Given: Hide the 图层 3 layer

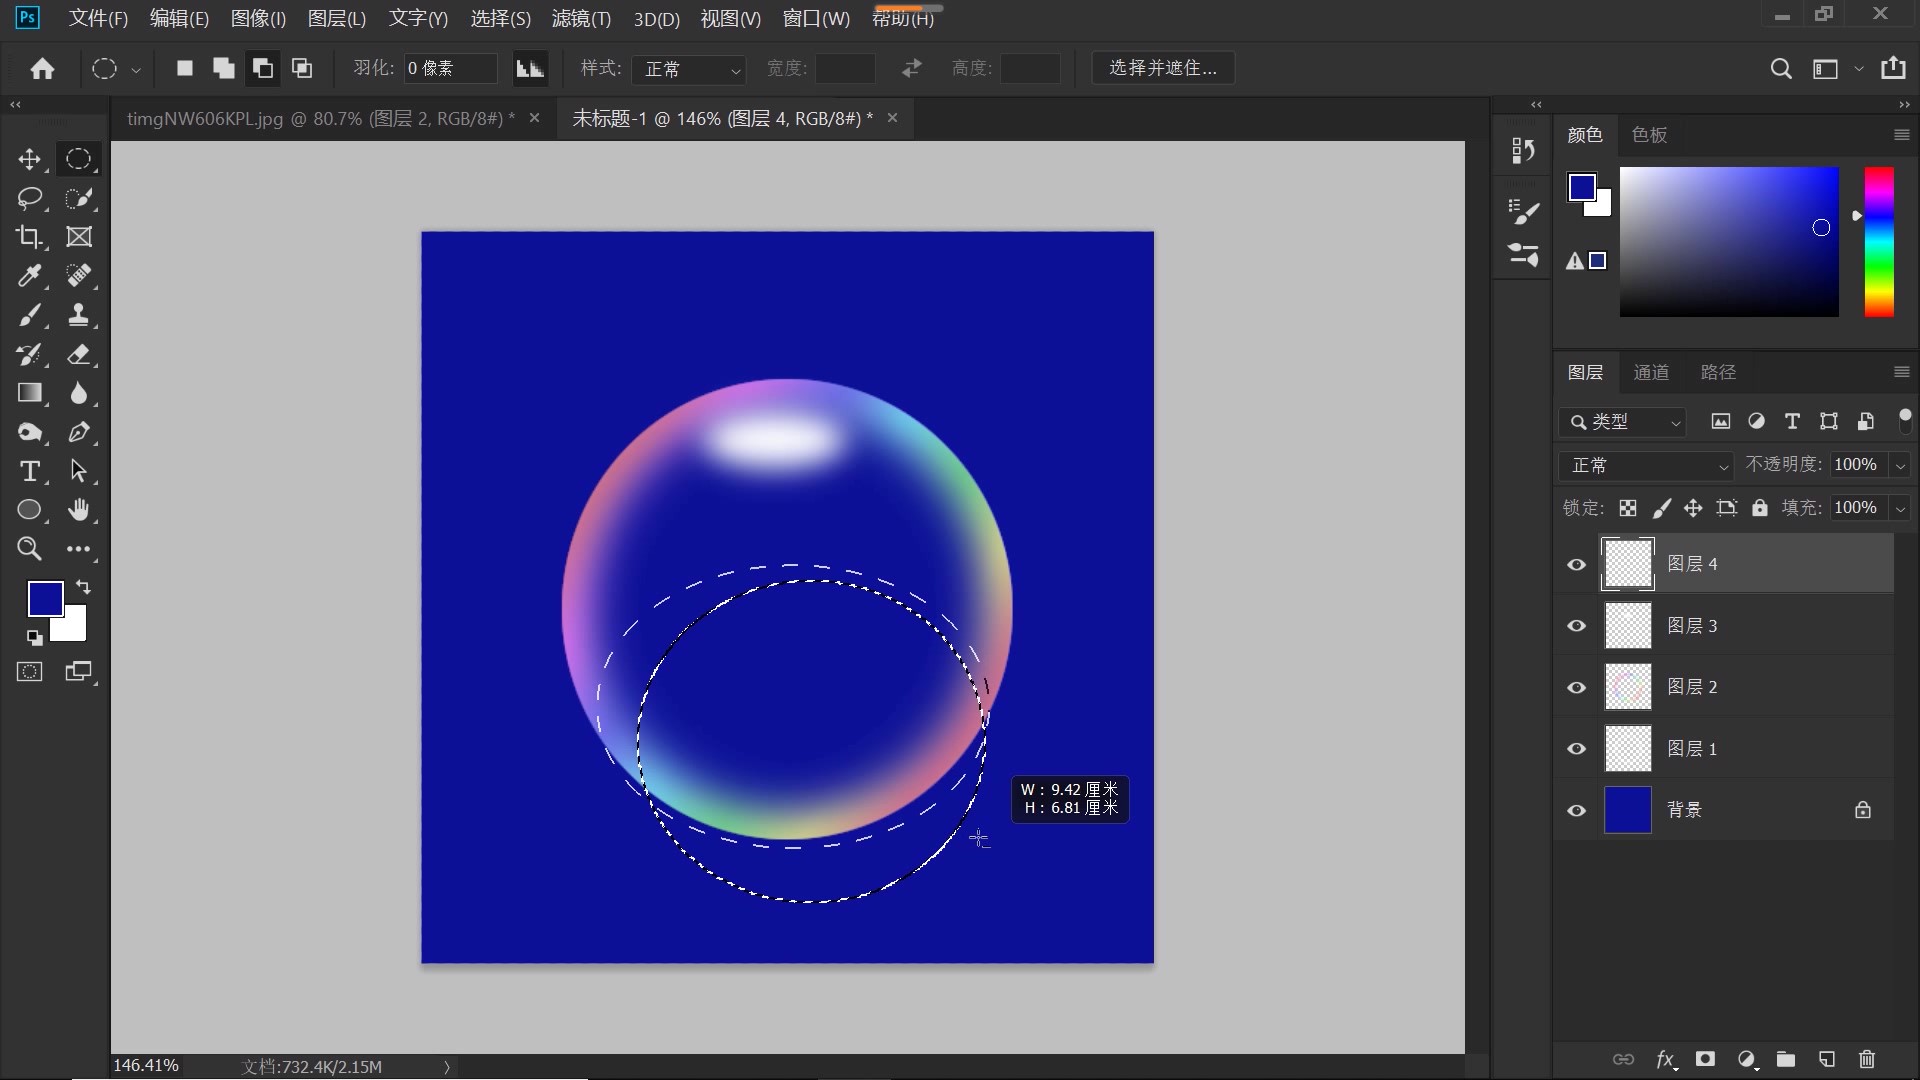Looking at the screenshot, I should pos(1577,625).
